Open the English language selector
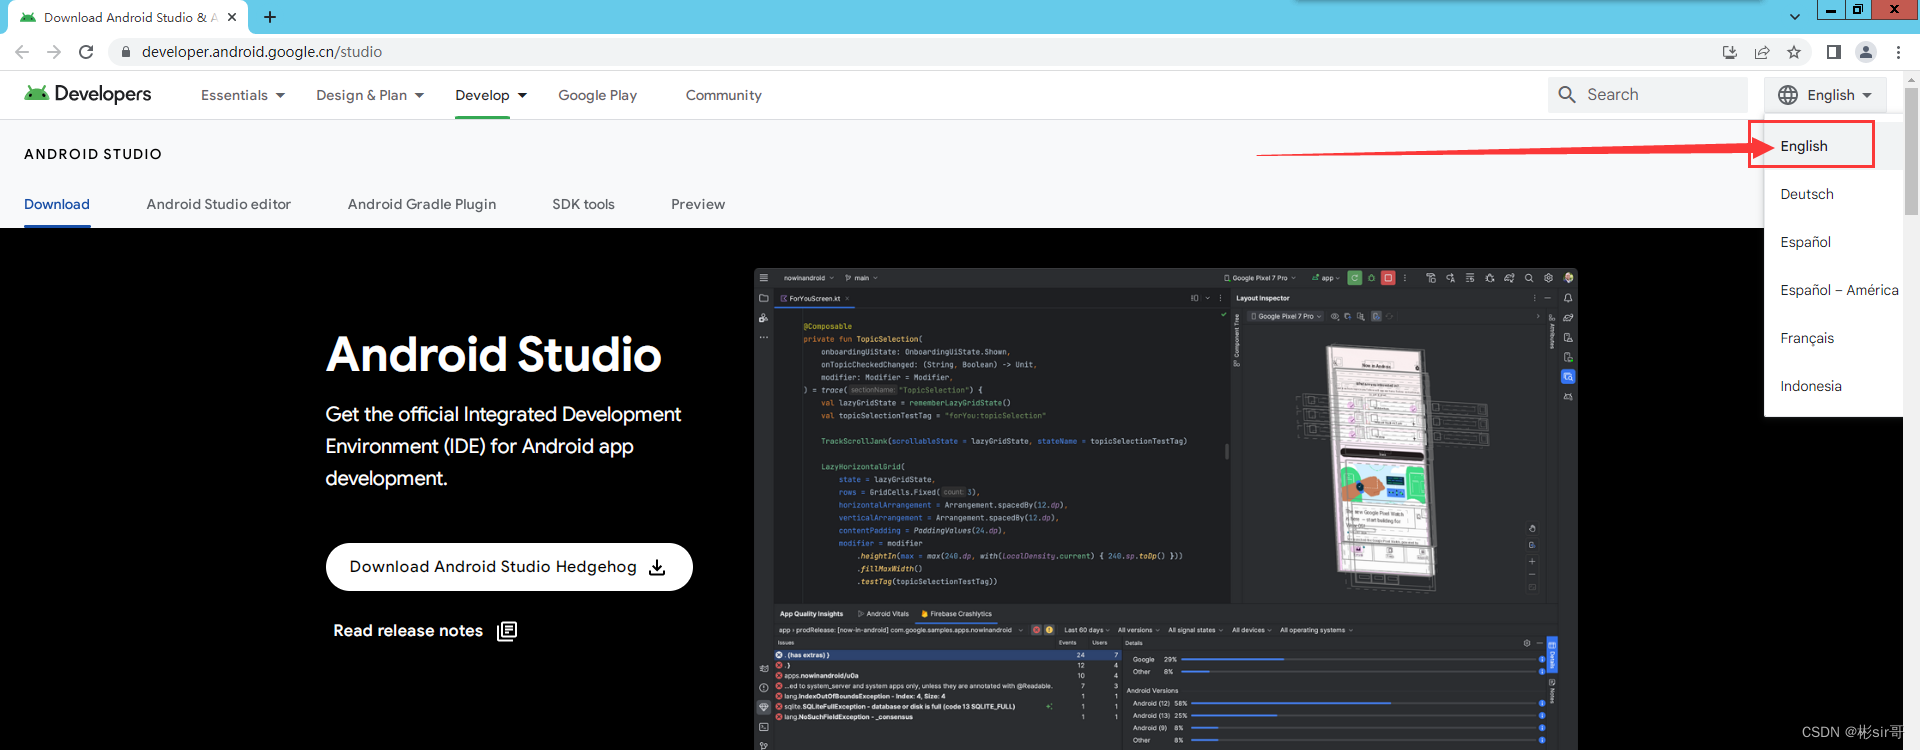 (x=1826, y=95)
